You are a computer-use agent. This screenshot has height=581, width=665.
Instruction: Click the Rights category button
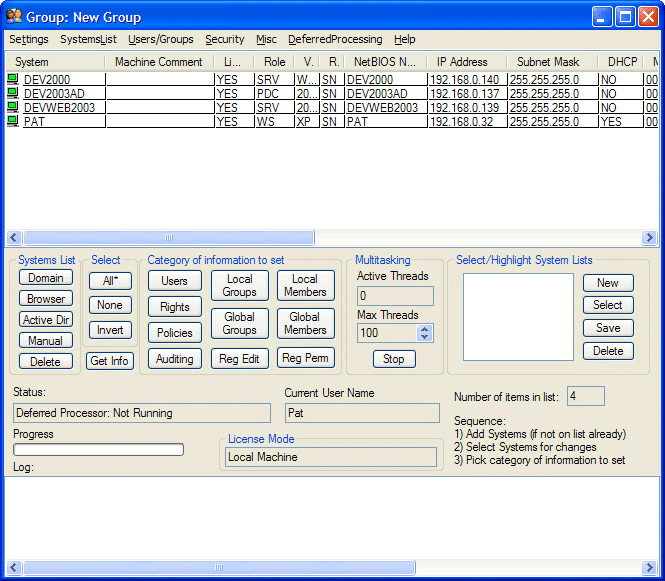(175, 307)
